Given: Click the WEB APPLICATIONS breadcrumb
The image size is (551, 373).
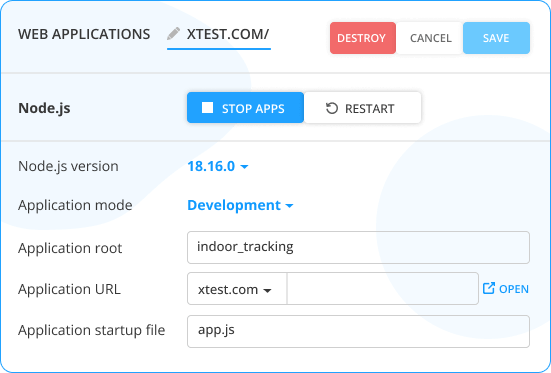Looking at the screenshot, I should tap(84, 34).
